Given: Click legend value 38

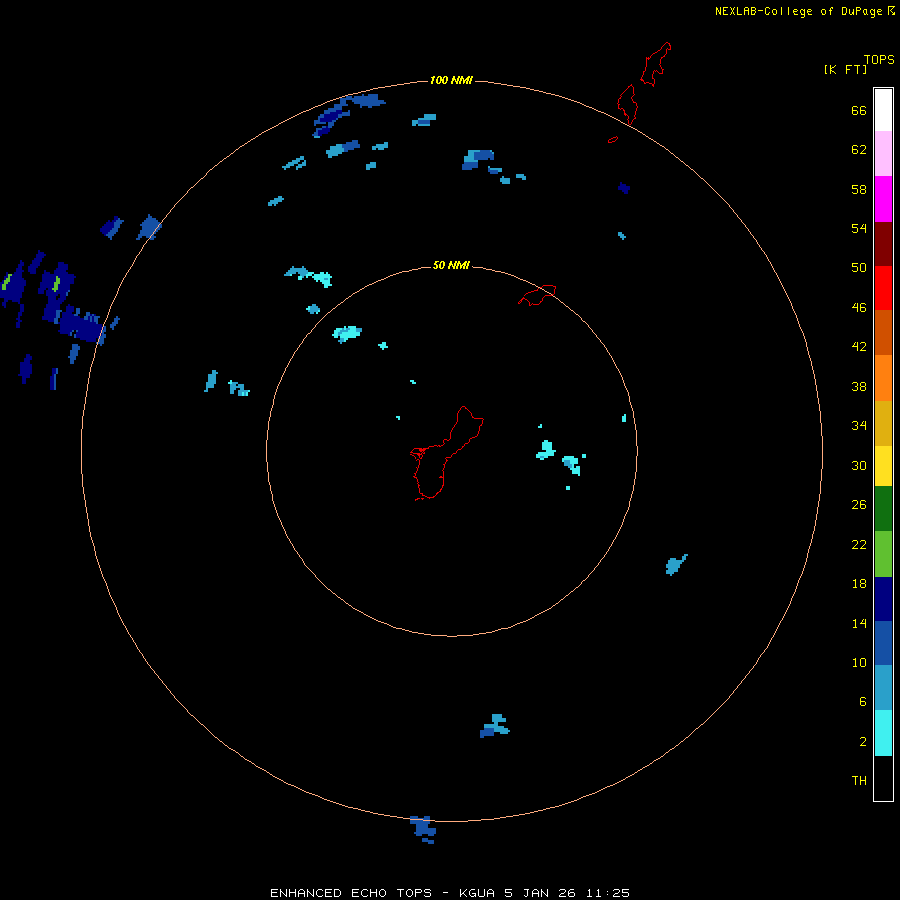Looking at the screenshot, I should (859, 386).
